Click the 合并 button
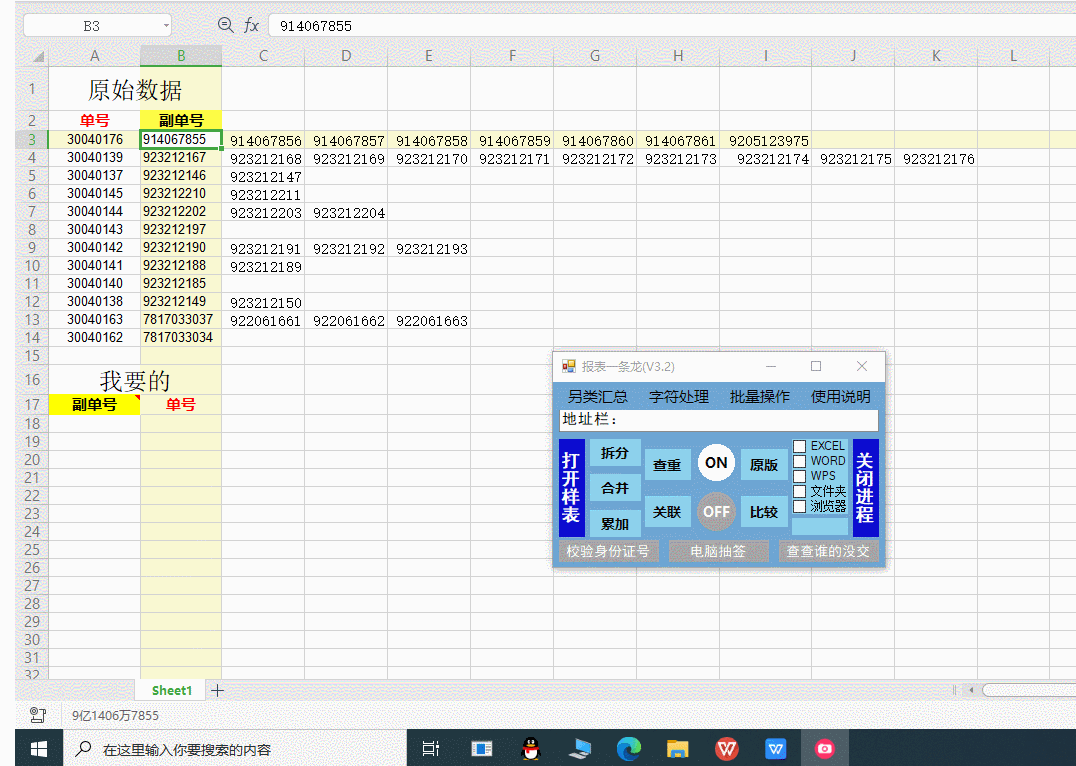1076x766 pixels. pyautogui.click(x=615, y=488)
